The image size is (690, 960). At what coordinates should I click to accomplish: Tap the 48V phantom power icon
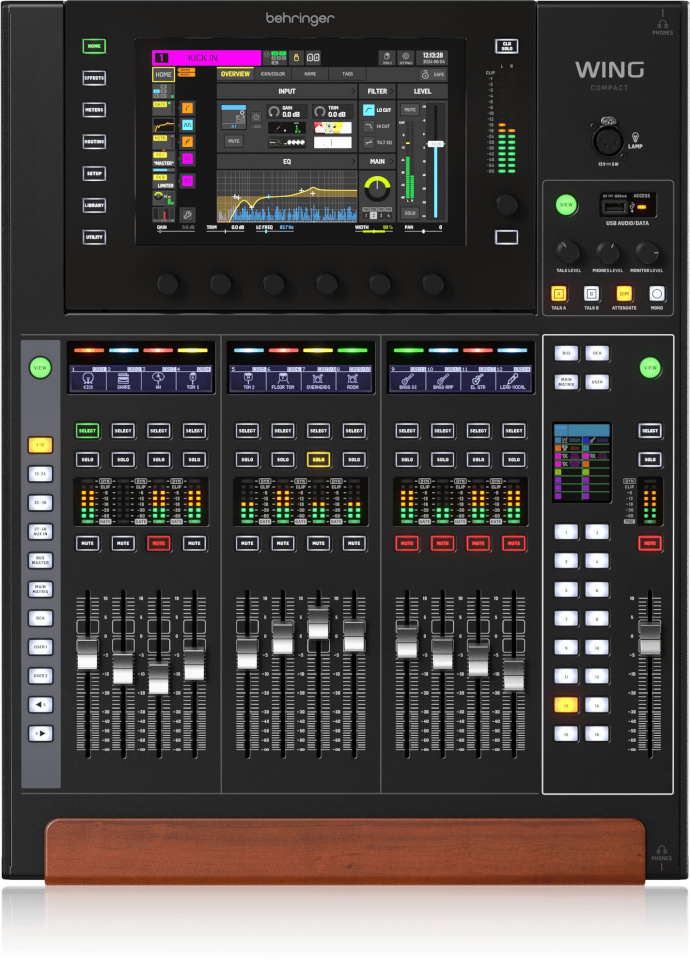tap(256, 118)
